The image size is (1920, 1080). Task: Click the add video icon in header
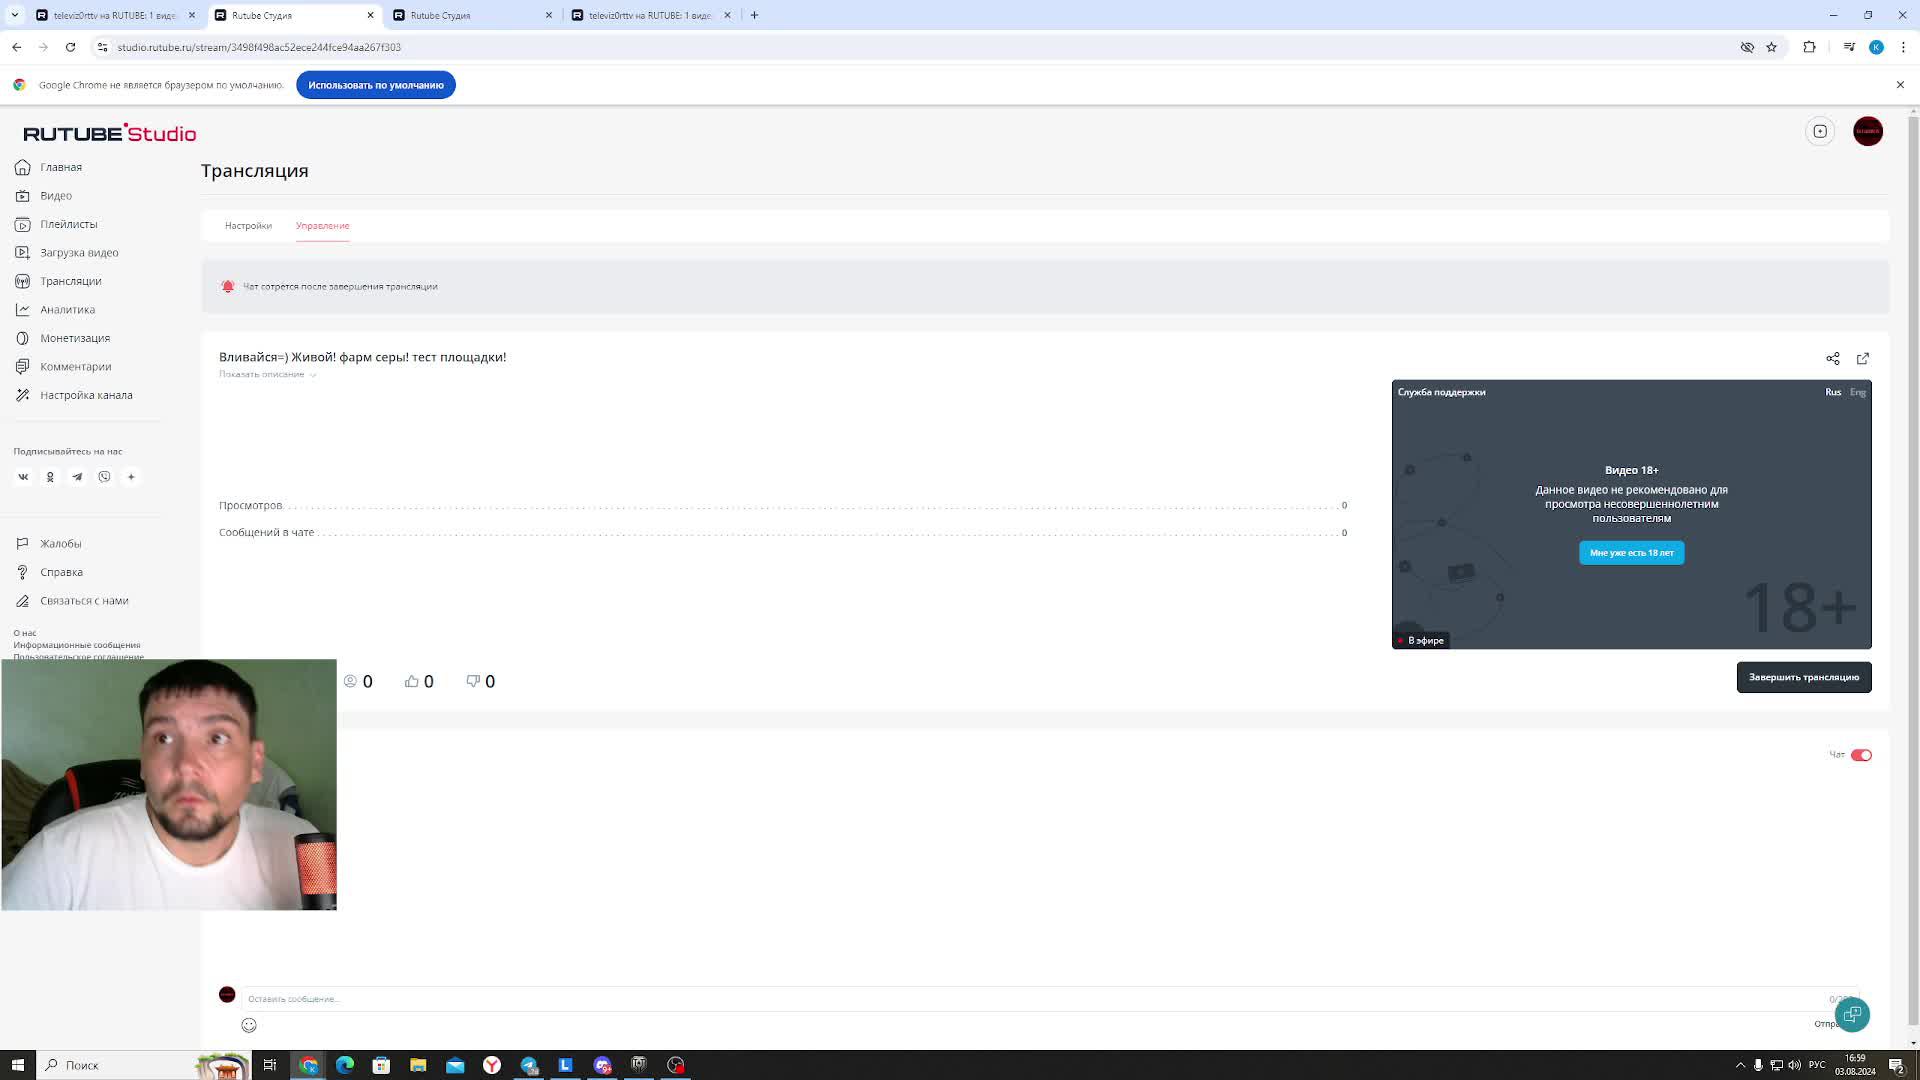tap(1820, 131)
